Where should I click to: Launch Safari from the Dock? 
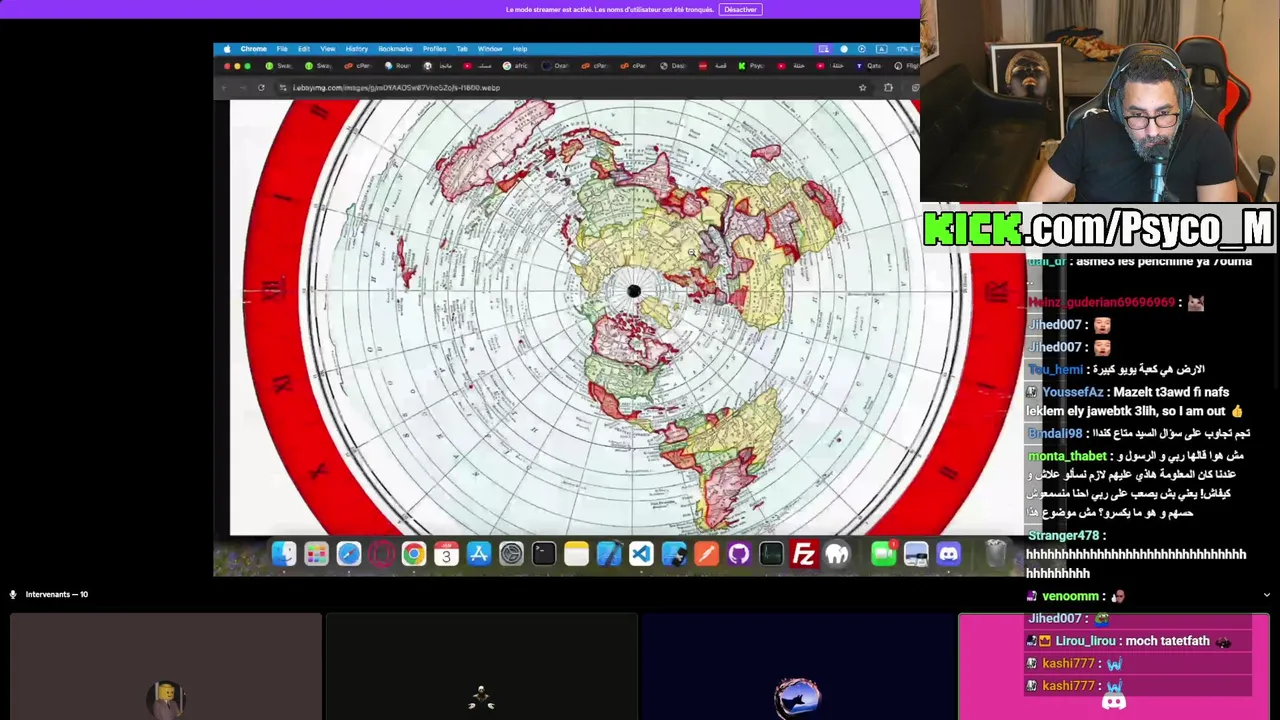click(349, 554)
